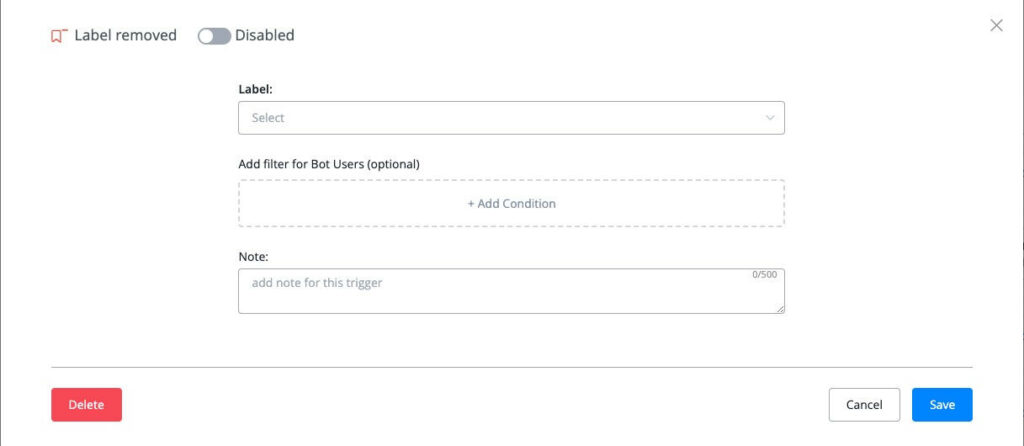Image resolution: width=1024 pixels, height=446 pixels.
Task: Click the "Select" placeholder in Label dropdown
Action: coord(268,118)
